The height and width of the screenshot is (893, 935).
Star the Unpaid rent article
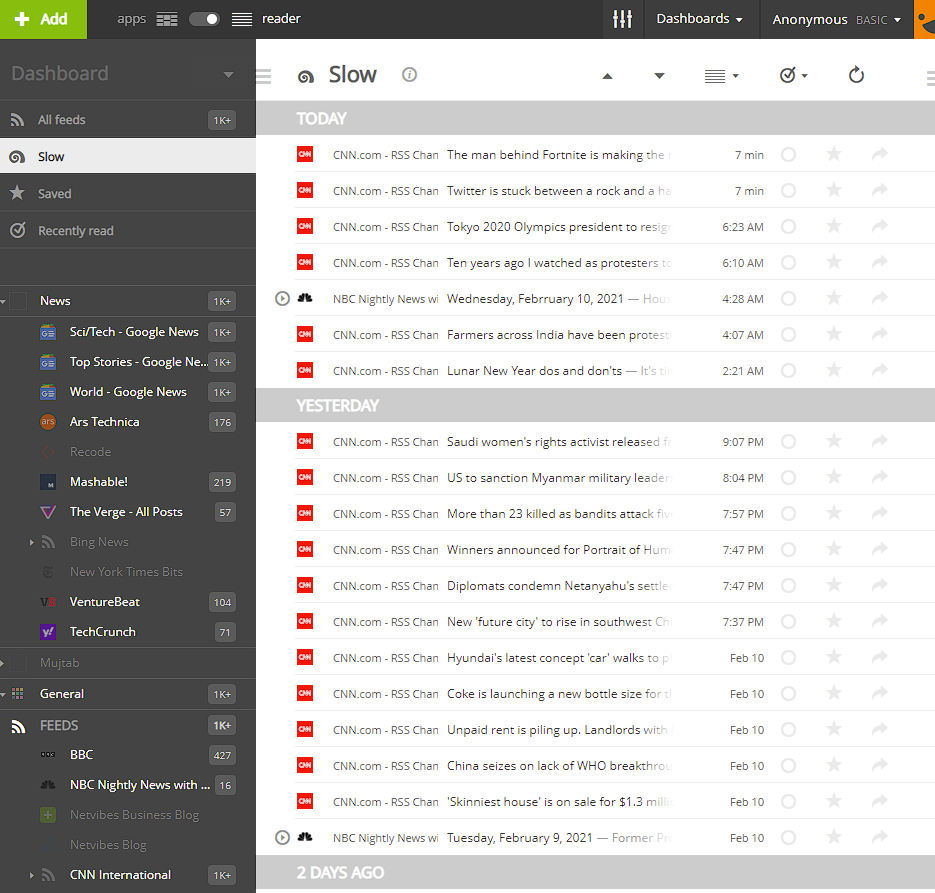[x=834, y=730]
